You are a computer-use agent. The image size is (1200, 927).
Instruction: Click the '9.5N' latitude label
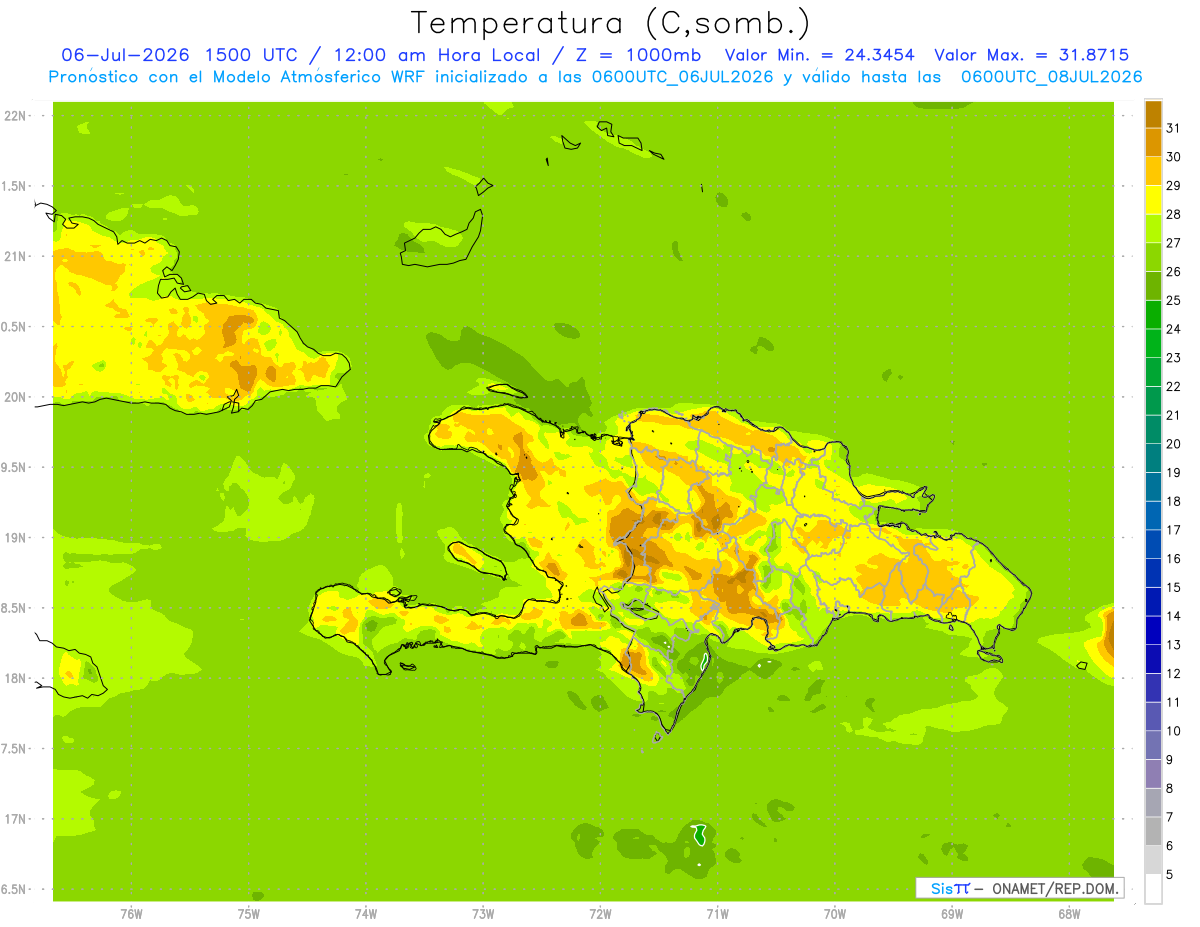point(14,467)
